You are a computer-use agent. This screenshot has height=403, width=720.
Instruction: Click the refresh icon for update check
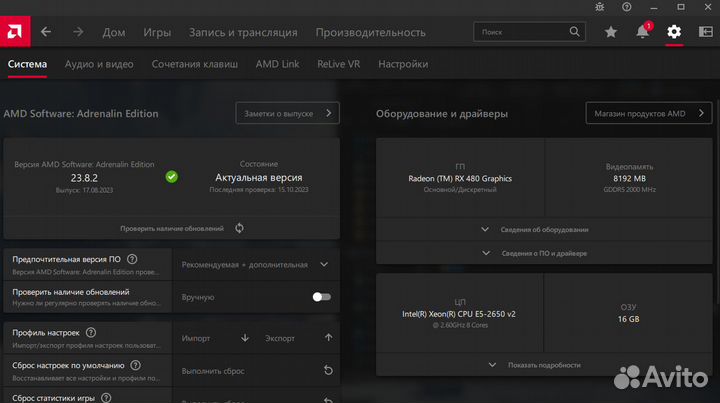coord(239,228)
